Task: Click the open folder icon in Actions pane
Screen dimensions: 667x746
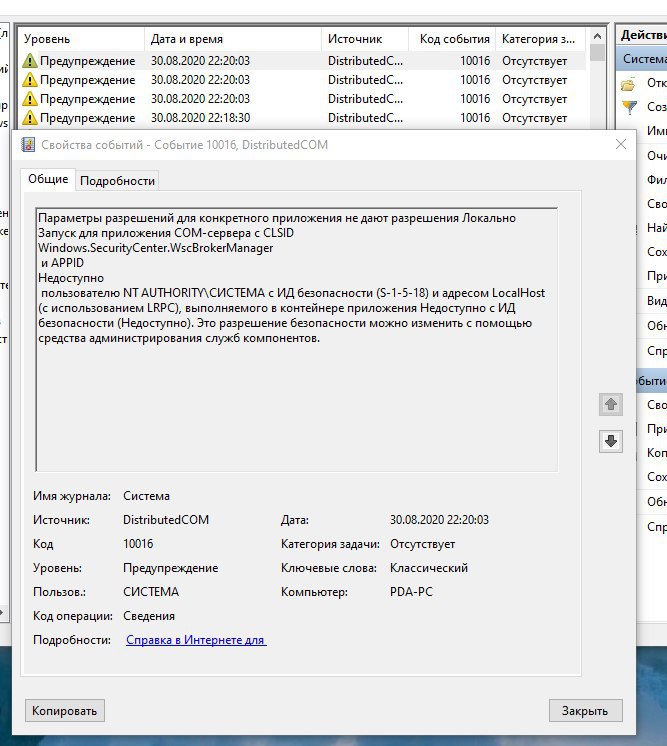Action: pos(628,84)
